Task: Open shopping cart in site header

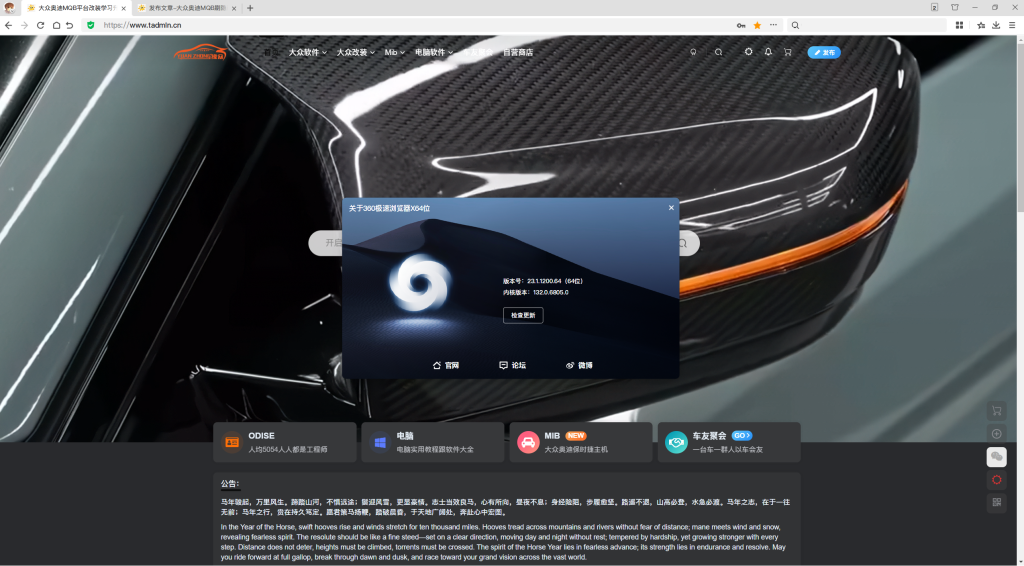Action: pyautogui.click(x=788, y=52)
